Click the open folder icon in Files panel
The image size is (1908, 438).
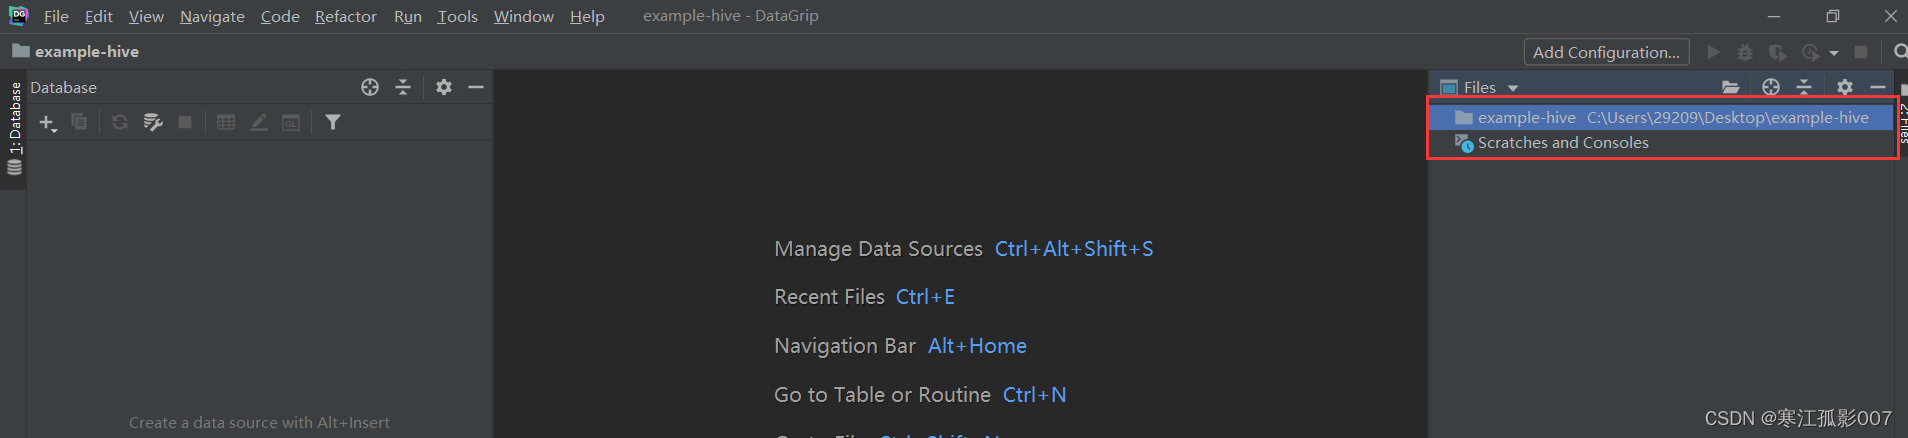pyautogui.click(x=1731, y=87)
